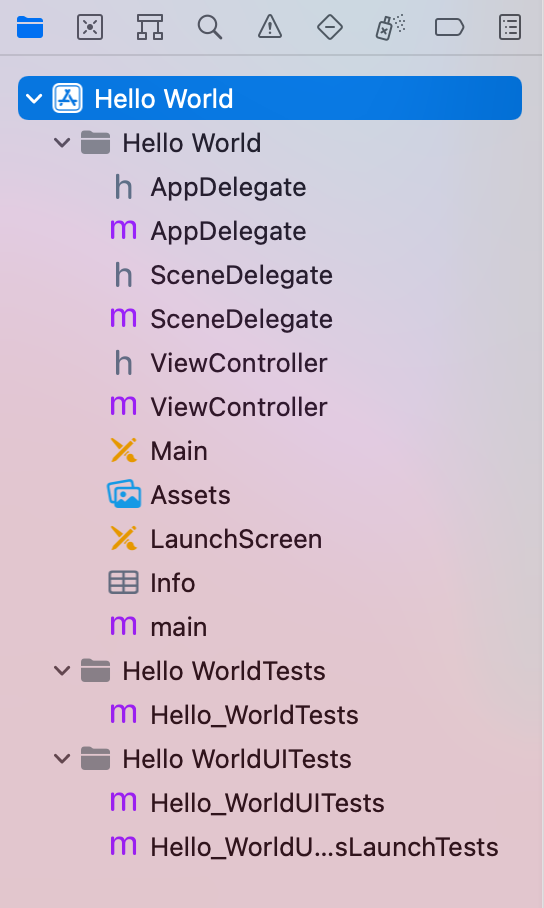Collapse the Hello World group folder

click(62, 142)
